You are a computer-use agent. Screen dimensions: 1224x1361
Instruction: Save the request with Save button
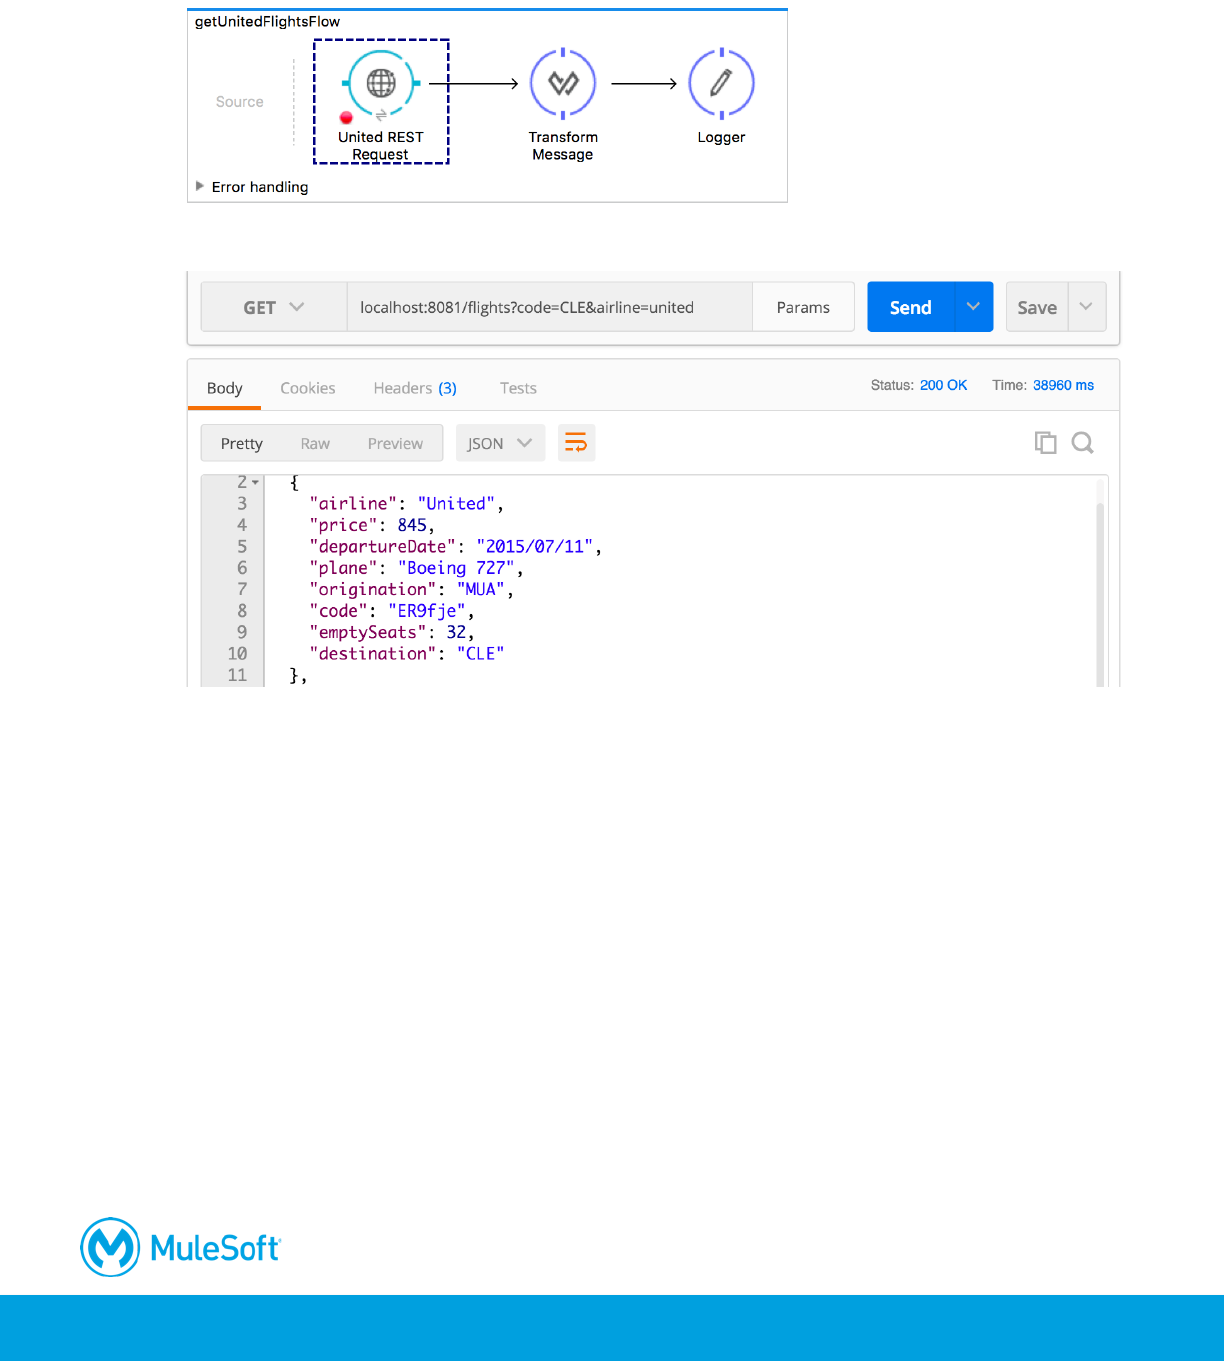pos(1037,307)
